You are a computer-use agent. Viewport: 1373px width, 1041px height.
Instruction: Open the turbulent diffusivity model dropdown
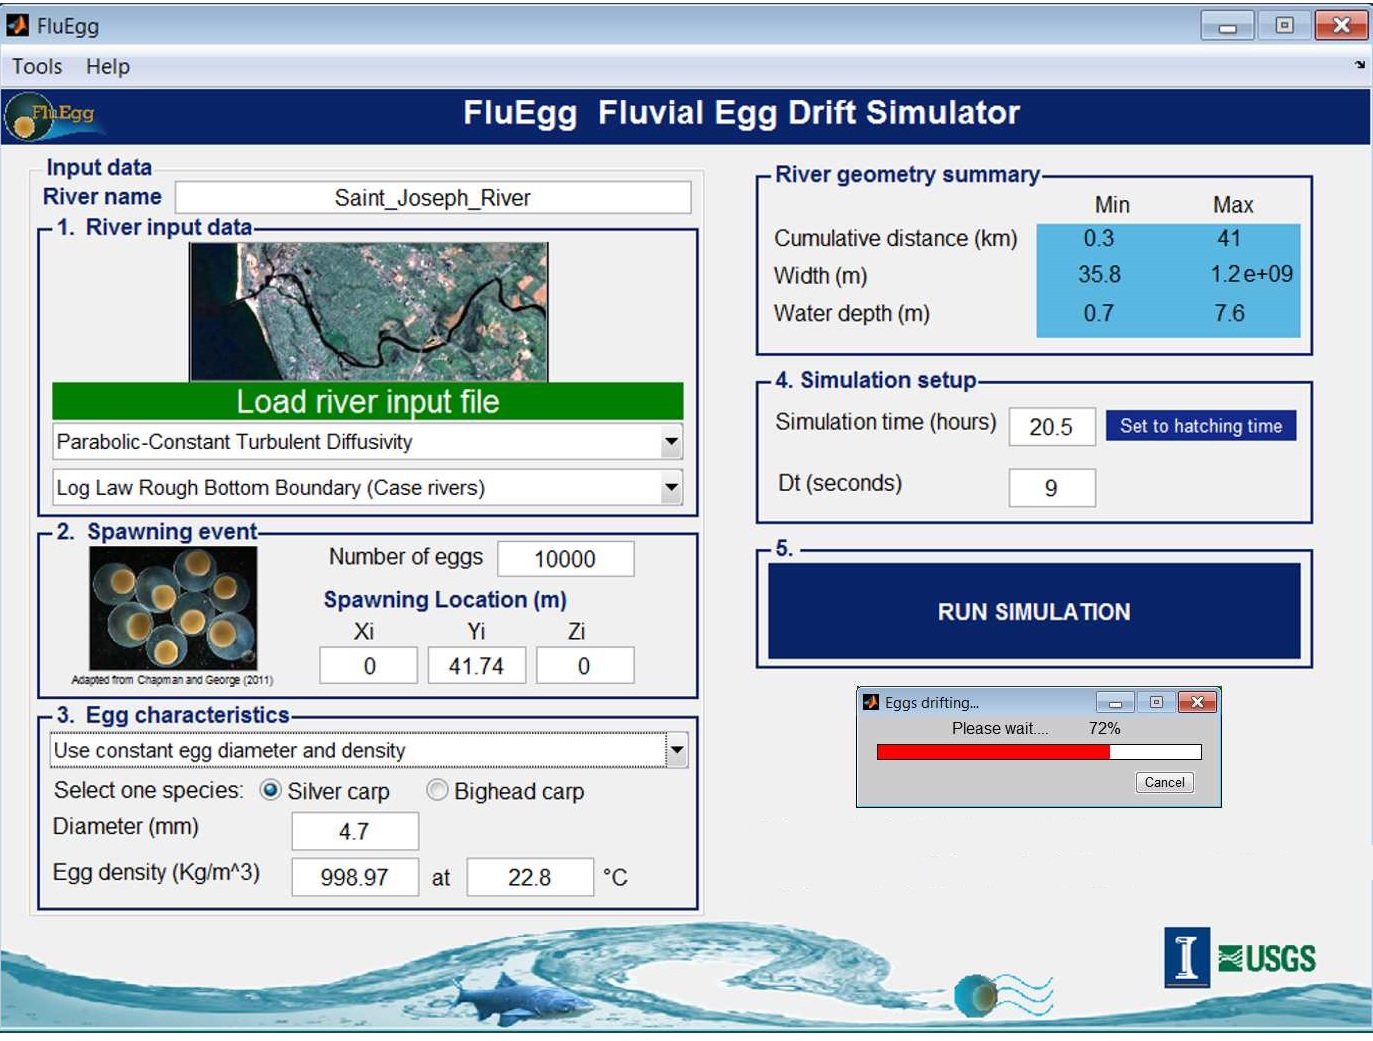coord(671,441)
